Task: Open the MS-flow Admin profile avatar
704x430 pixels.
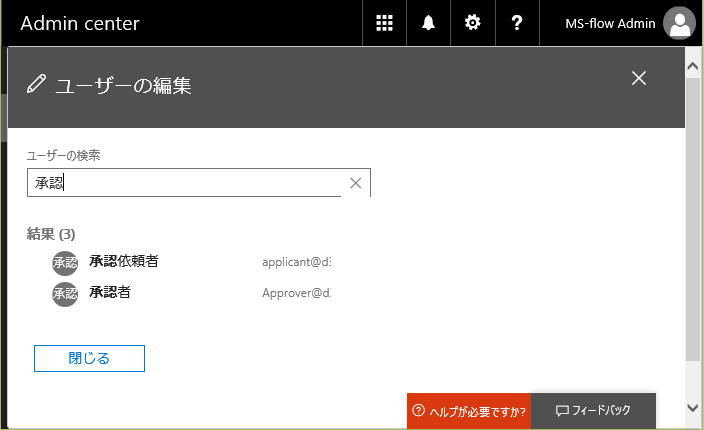Action: [680, 24]
